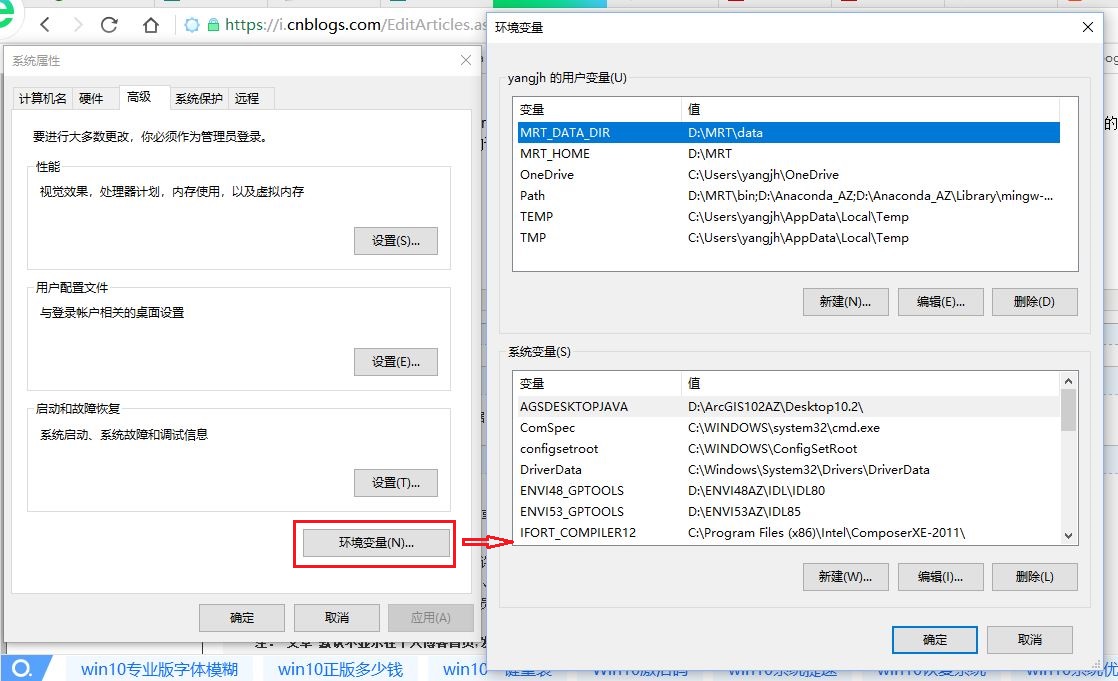Open the win10正版多少钱 link
1118x681 pixels.
coord(340,670)
